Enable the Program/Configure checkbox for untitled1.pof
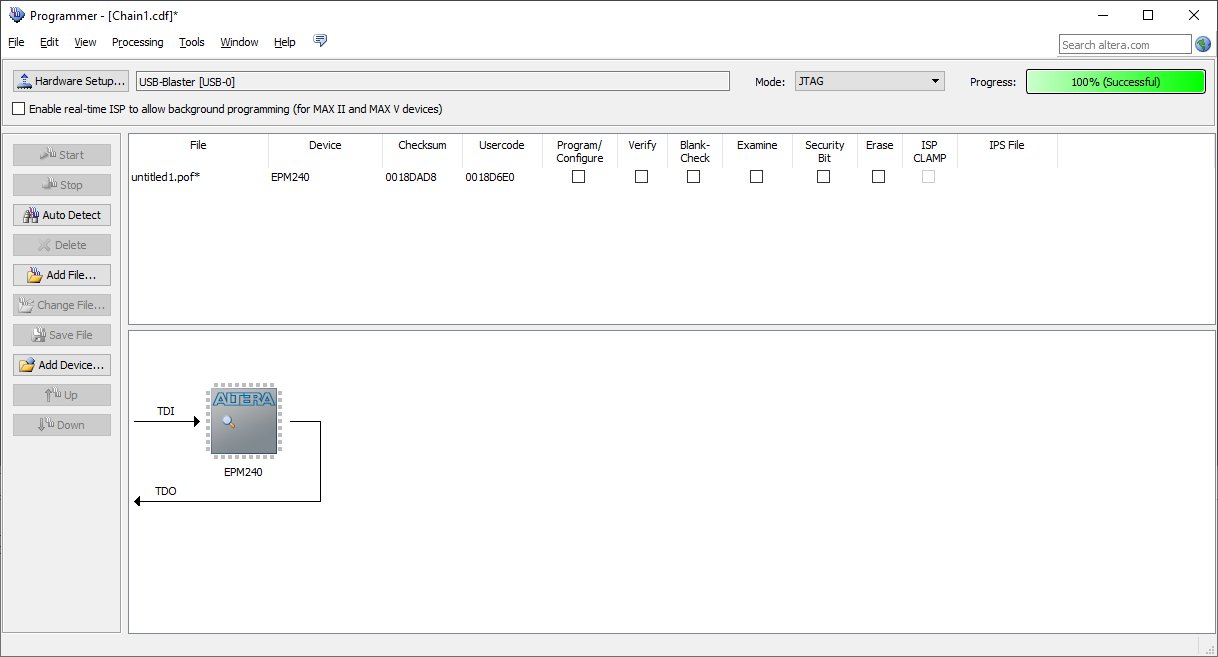 (x=578, y=177)
